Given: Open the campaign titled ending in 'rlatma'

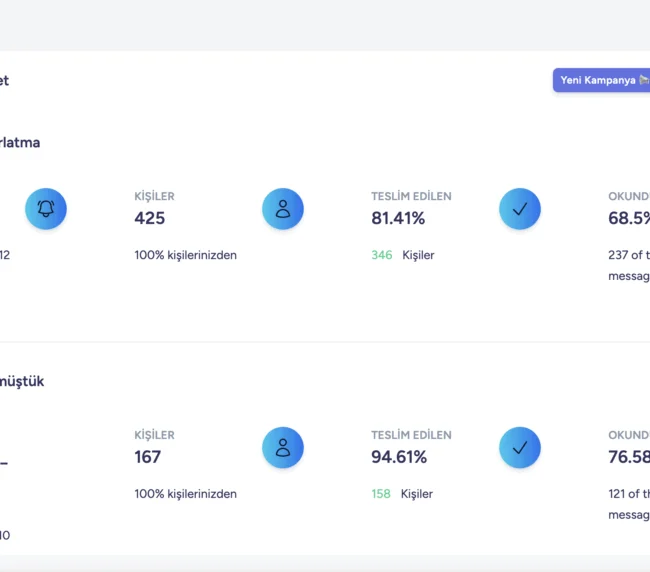Looking at the screenshot, I should 20,143.
